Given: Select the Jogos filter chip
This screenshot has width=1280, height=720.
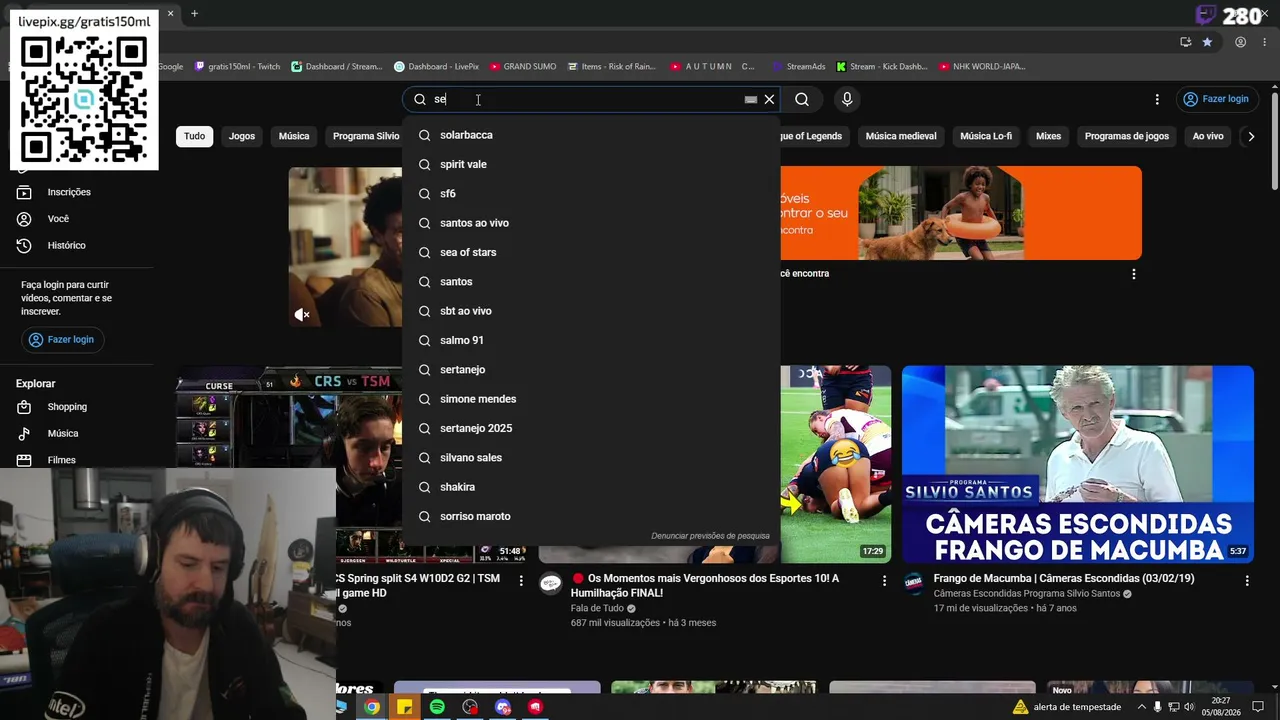Looking at the screenshot, I should (242, 136).
